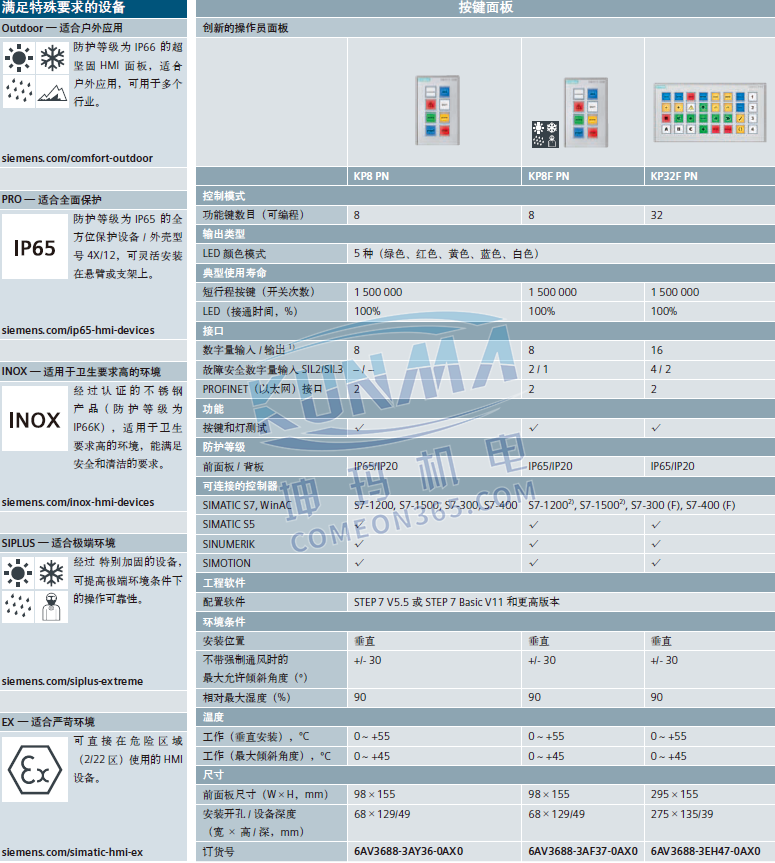Click the SIMOTION row label
This screenshot has width=775, height=863.
click(x=226, y=563)
